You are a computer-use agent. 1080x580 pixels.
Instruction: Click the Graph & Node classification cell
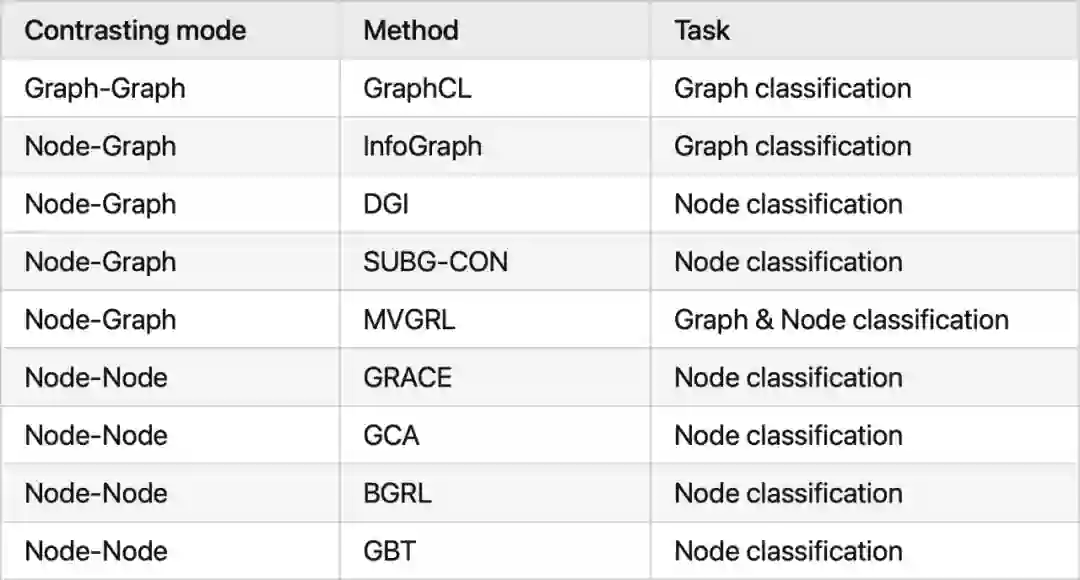tap(841, 320)
